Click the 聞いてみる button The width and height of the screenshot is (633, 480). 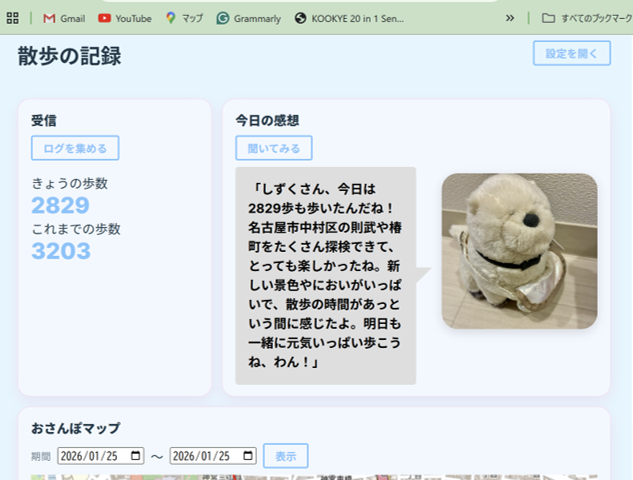(274, 148)
